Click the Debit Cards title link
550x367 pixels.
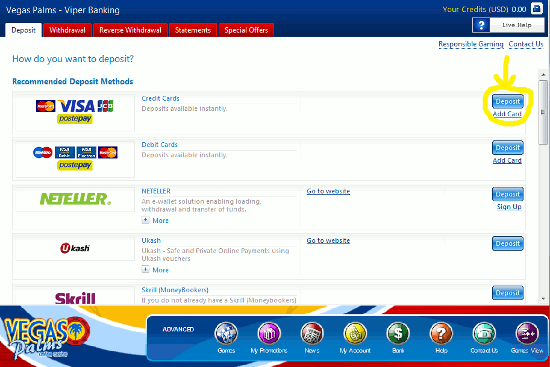tap(159, 145)
